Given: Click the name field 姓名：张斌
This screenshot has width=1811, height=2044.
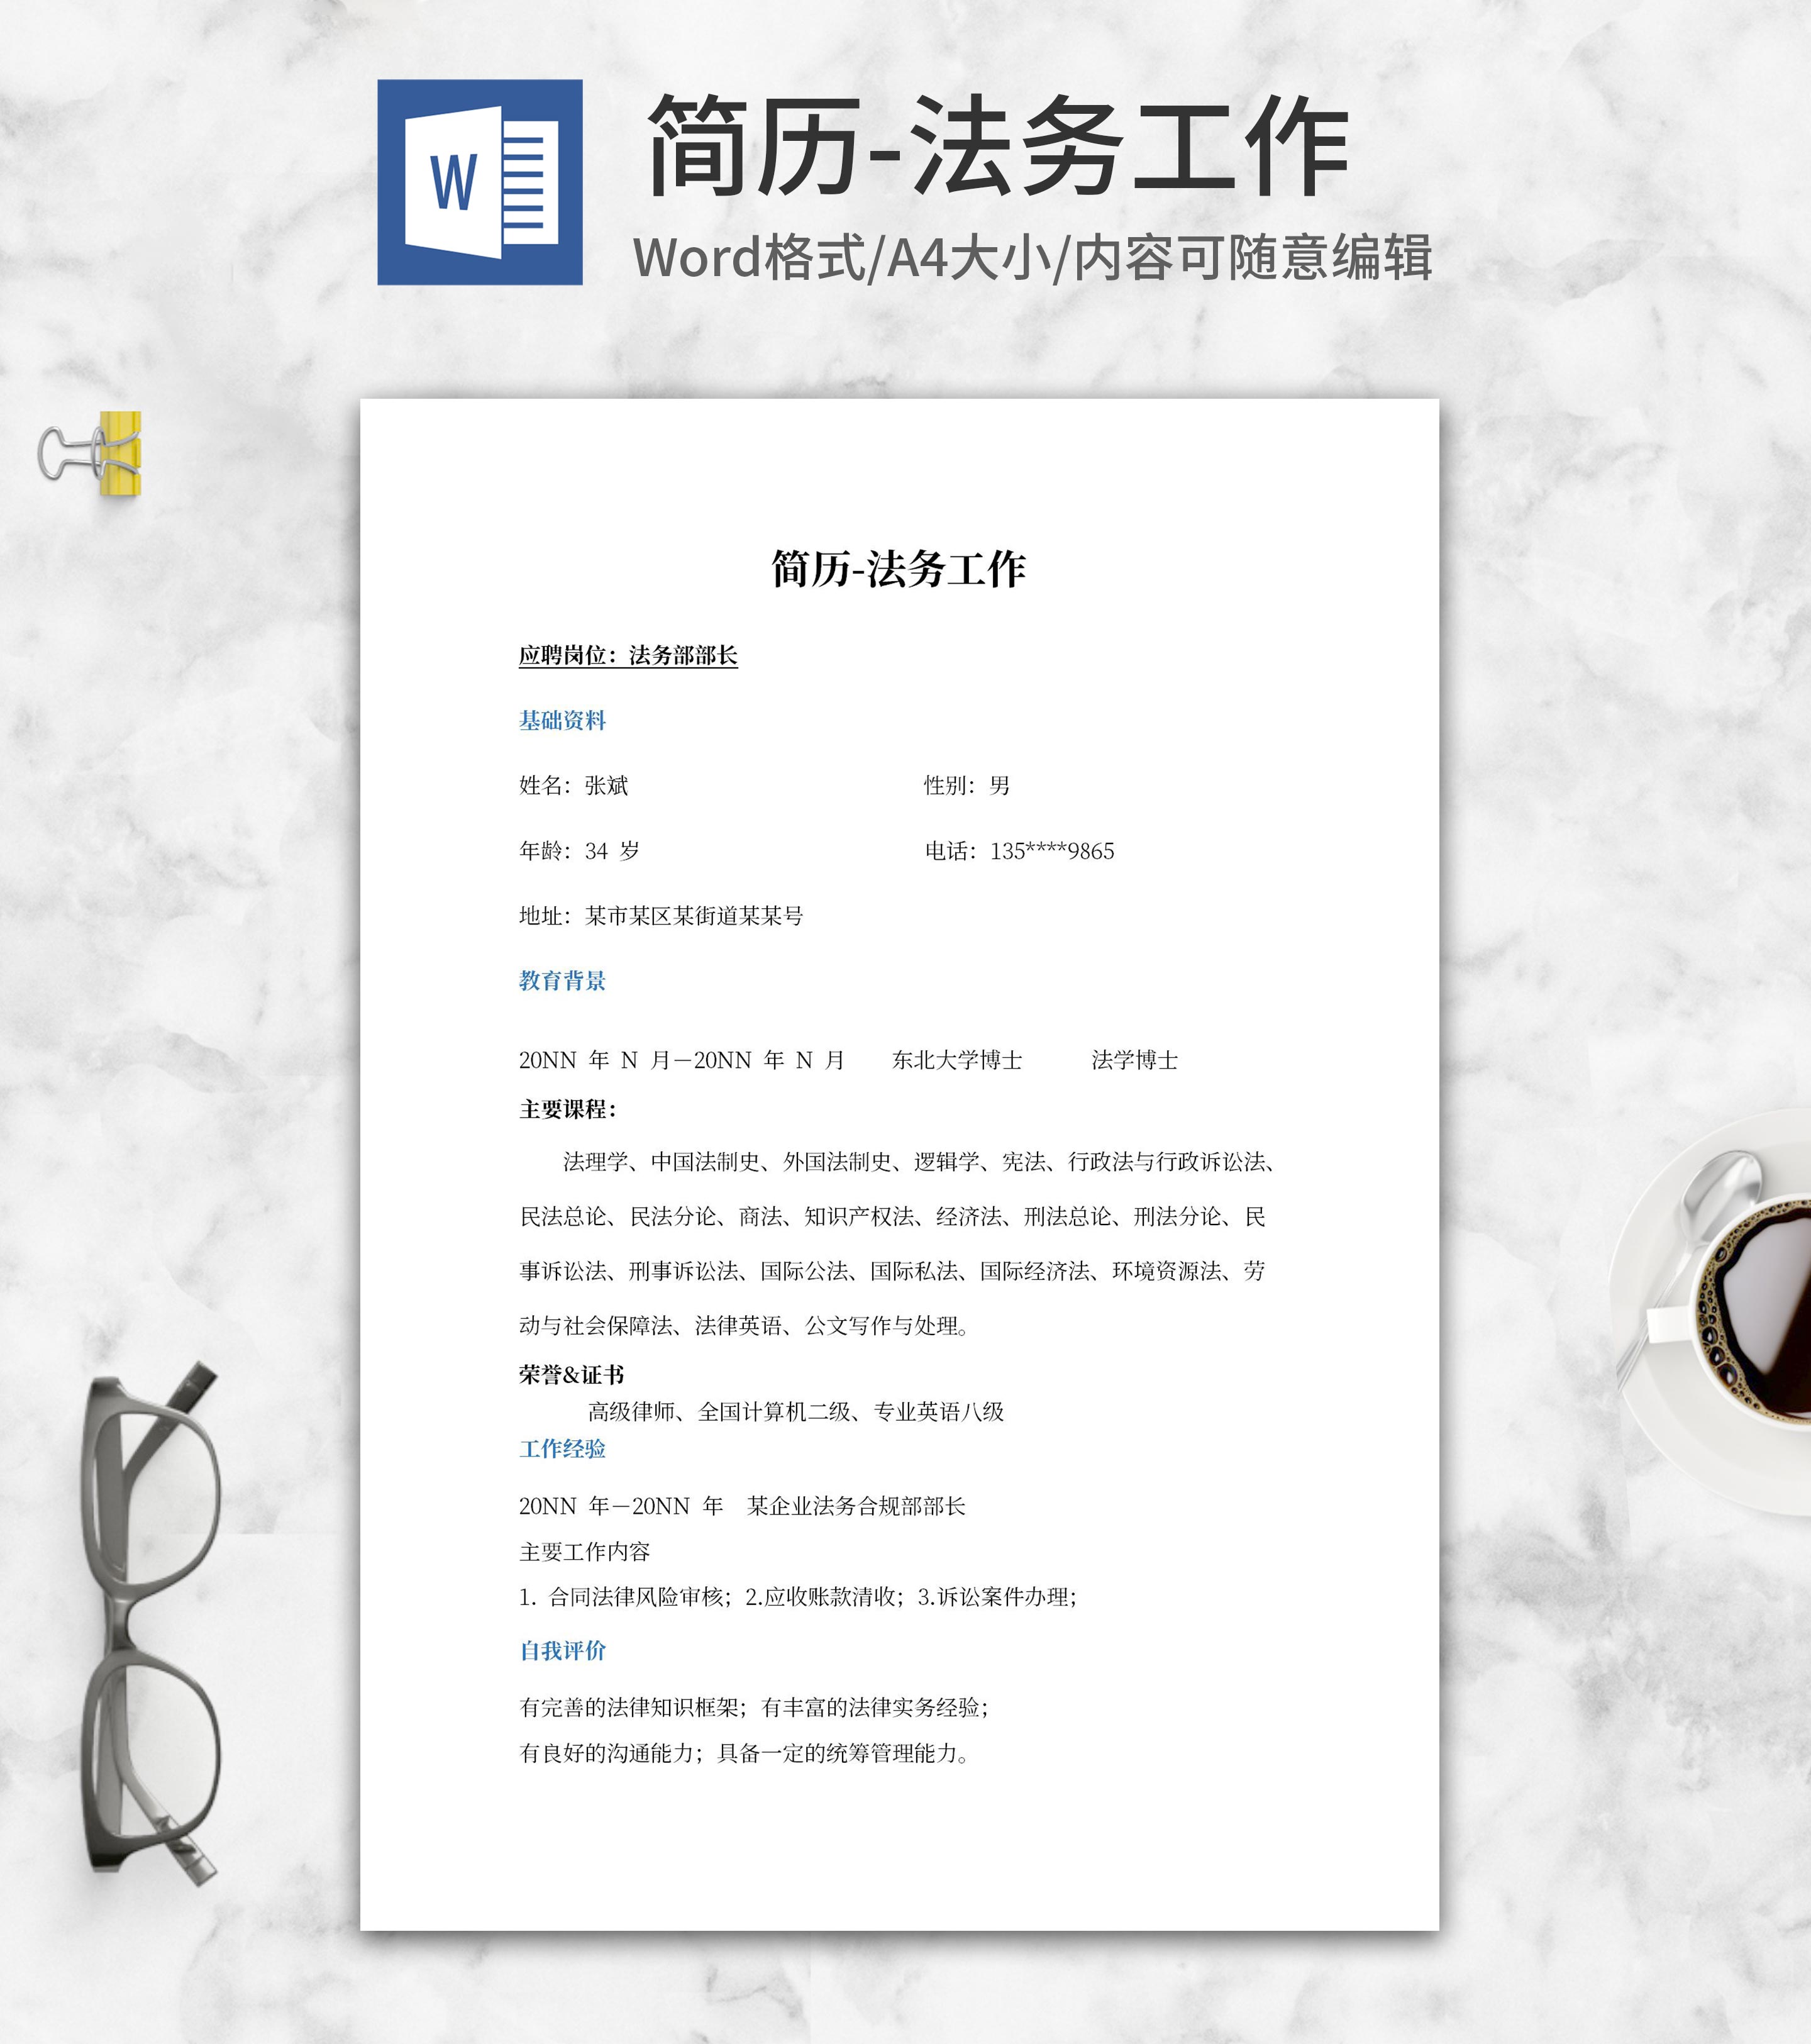Looking at the screenshot, I should pos(573,785).
